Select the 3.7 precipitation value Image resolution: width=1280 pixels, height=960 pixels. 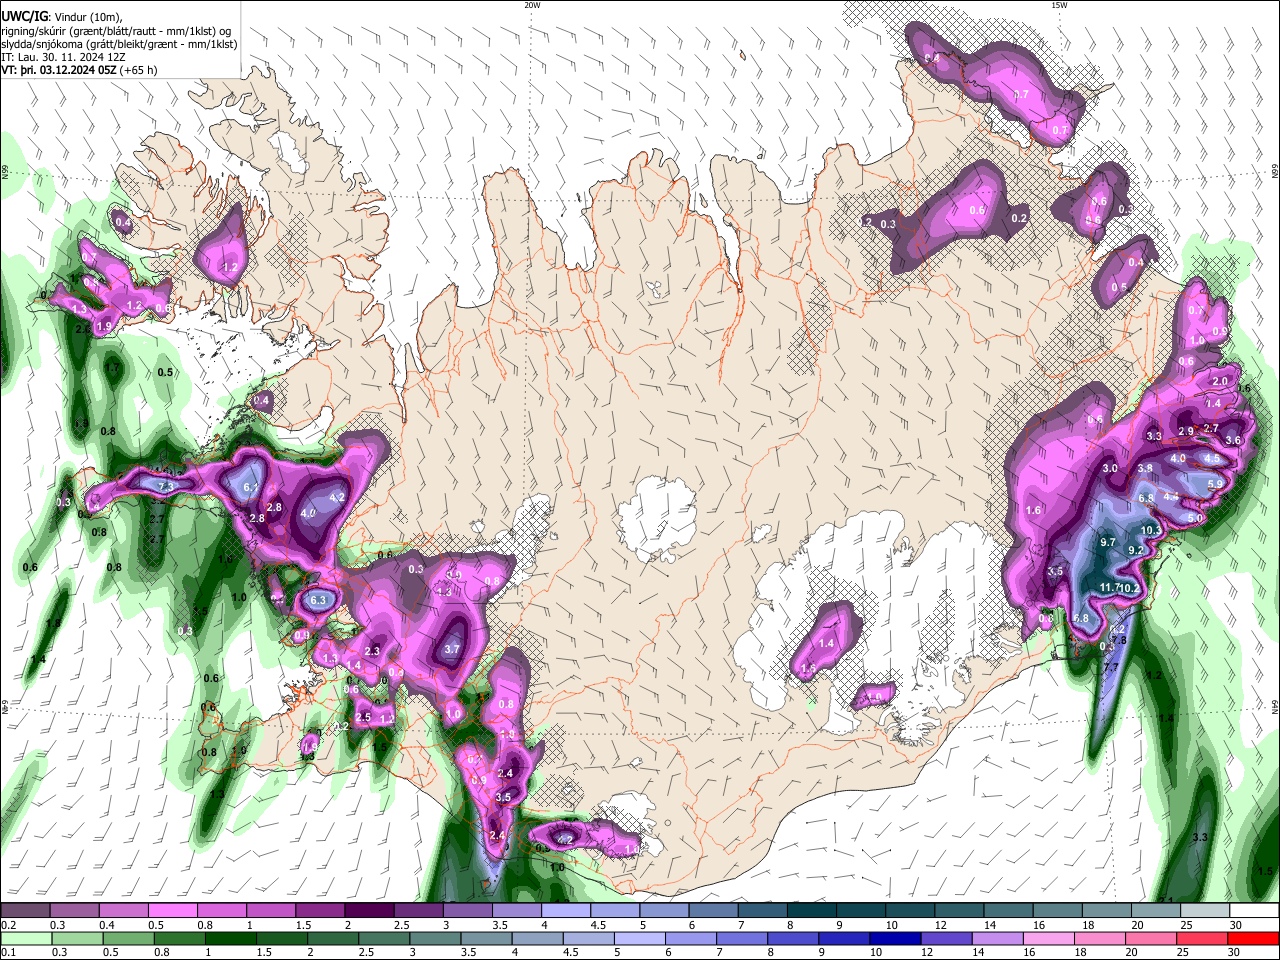click(x=451, y=649)
